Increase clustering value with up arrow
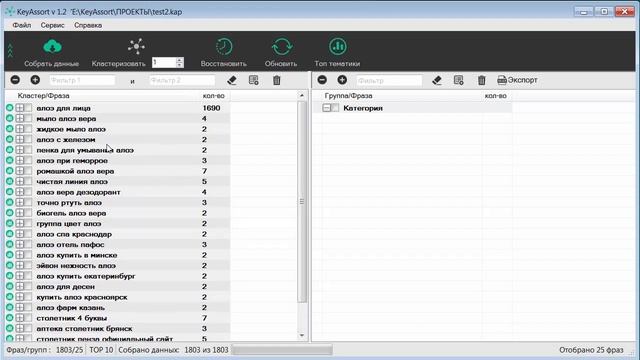The height and width of the screenshot is (360, 640). [180, 60]
